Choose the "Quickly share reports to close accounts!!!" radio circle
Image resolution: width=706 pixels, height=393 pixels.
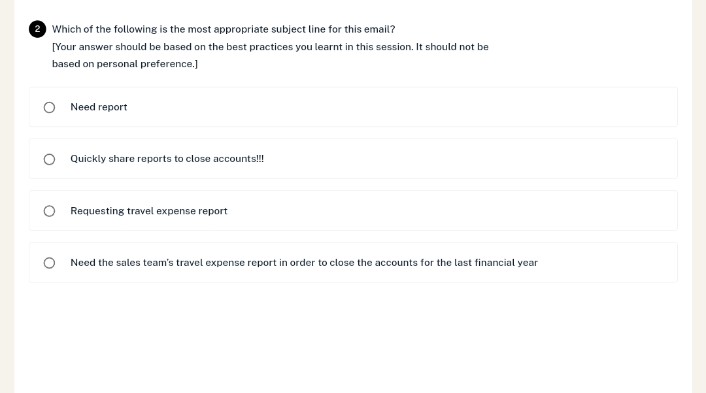tap(50, 159)
